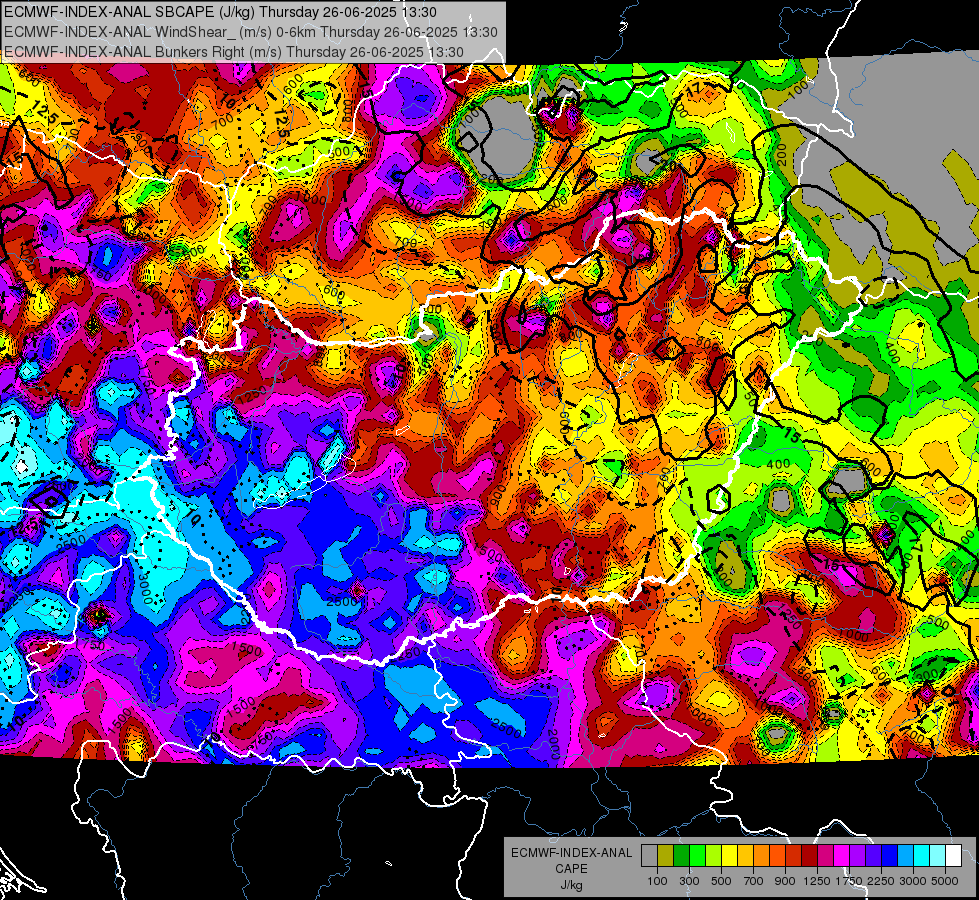Pick the amber legend swatch left of 700
The image size is (979, 900).
tap(745, 855)
